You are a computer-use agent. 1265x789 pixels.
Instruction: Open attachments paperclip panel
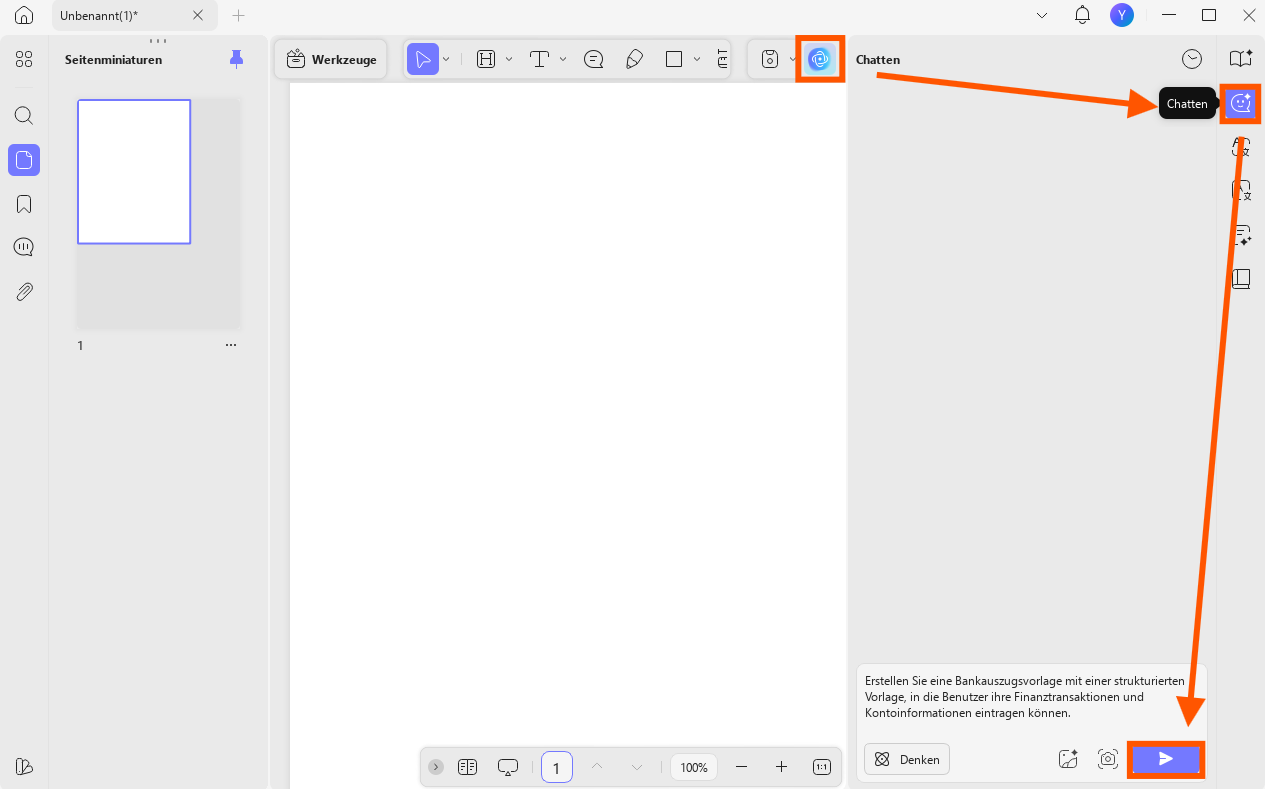pos(24,292)
